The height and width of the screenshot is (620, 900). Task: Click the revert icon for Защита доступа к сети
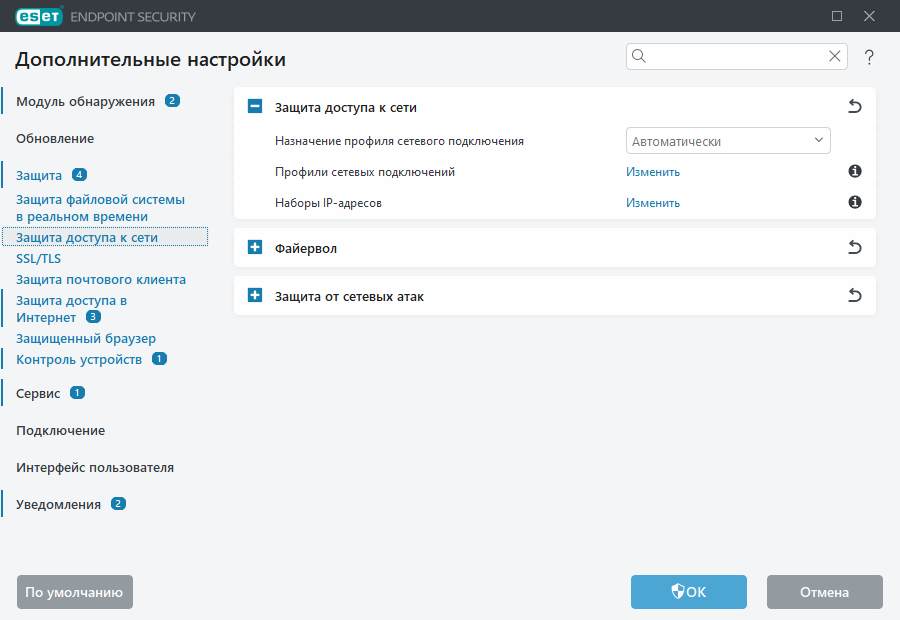pyautogui.click(x=854, y=105)
